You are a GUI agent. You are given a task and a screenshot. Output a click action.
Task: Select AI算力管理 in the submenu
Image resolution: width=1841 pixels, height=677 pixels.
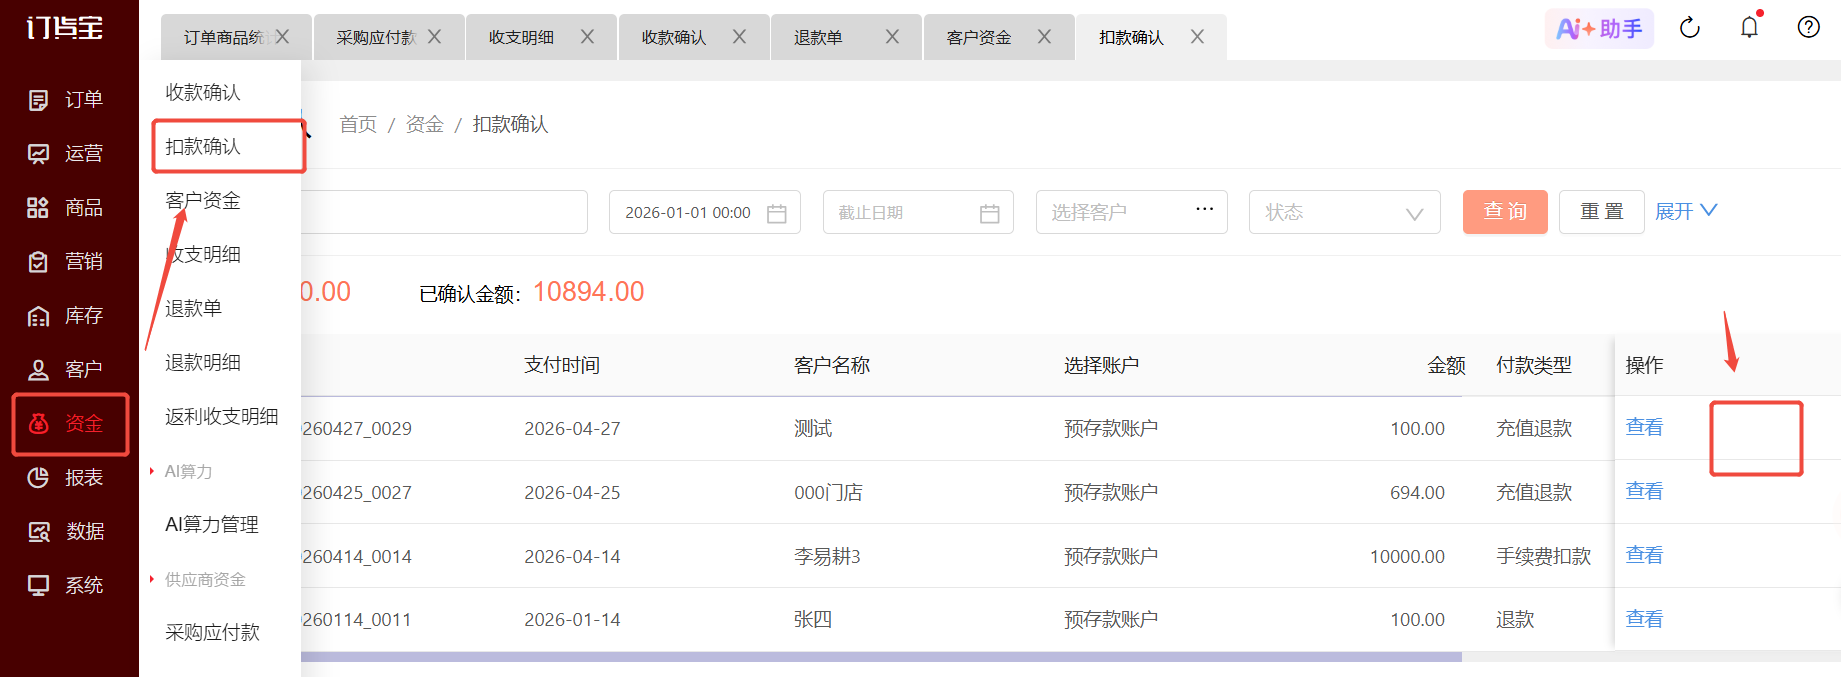coord(212,524)
